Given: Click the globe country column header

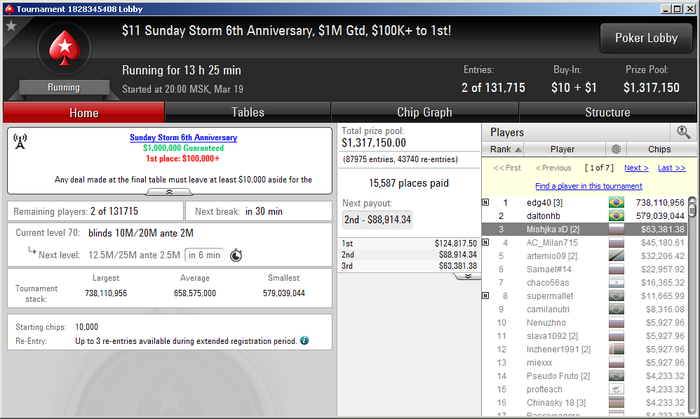Looking at the screenshot, I should click(x=616, y=149).
